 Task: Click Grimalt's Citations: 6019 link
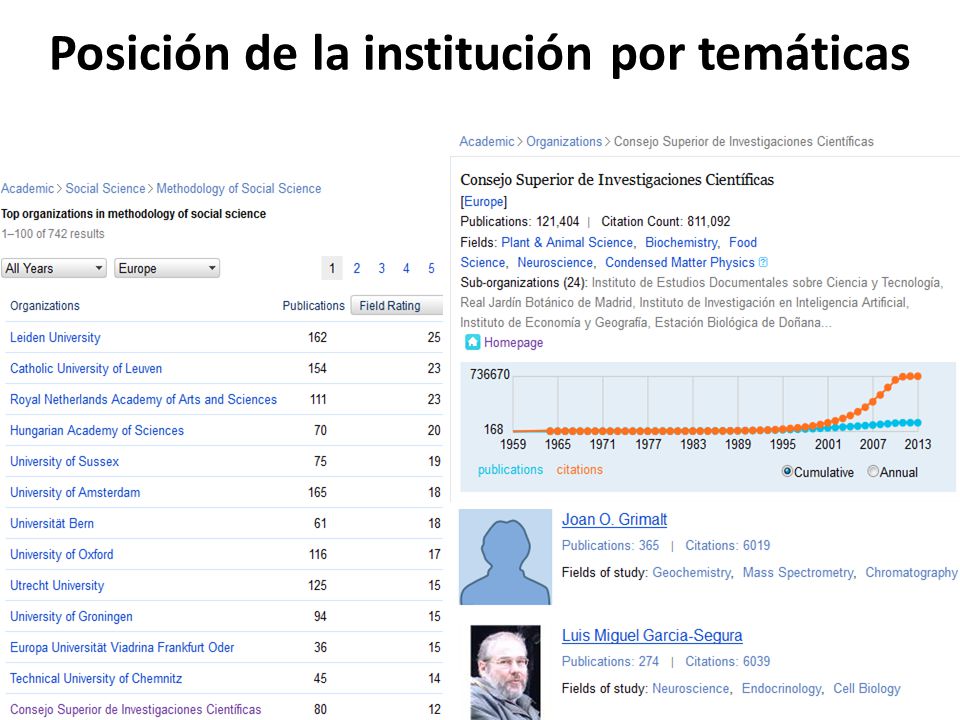coord(727,546)
